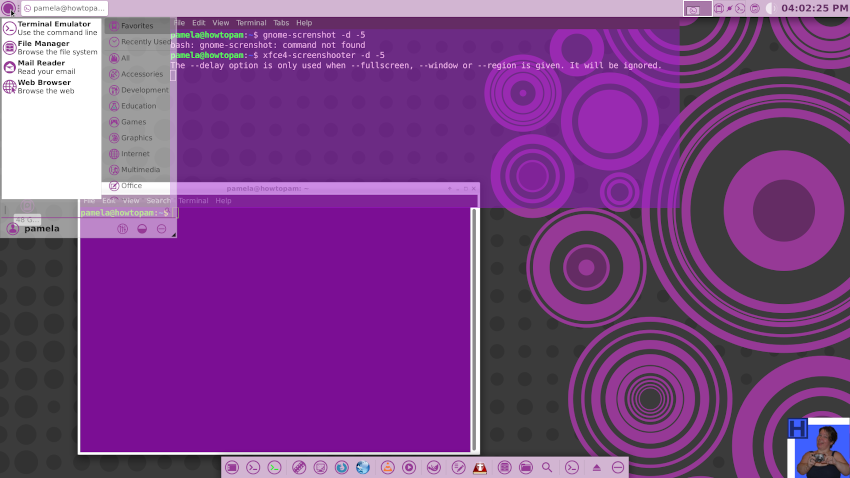Open Search menu in front terminal
This screenshot has width=850, height=478.
(158, 201)
